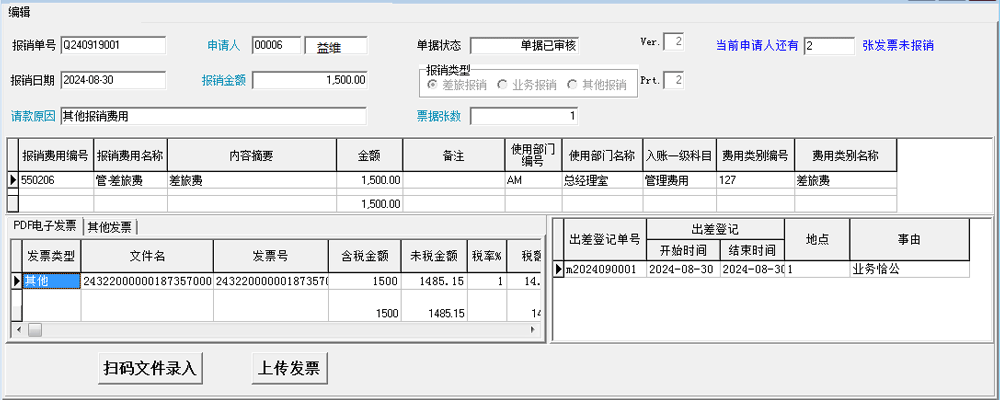Click the row indicator arrow for expense 550206

[13, 181]
